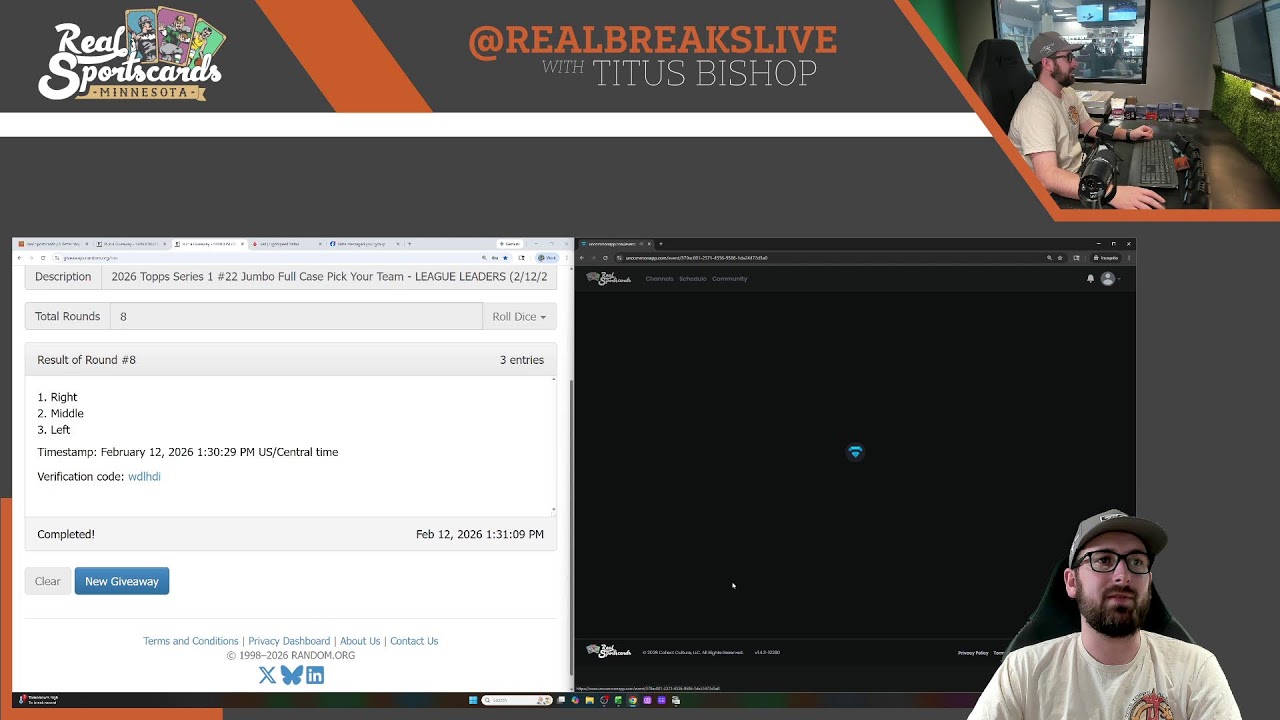Click the notification bell in the dark window

1090,279
